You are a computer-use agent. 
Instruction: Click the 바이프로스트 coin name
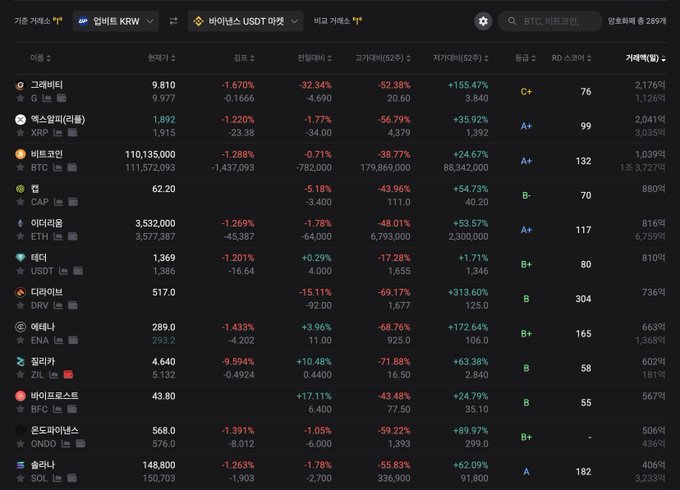[55, 396]
